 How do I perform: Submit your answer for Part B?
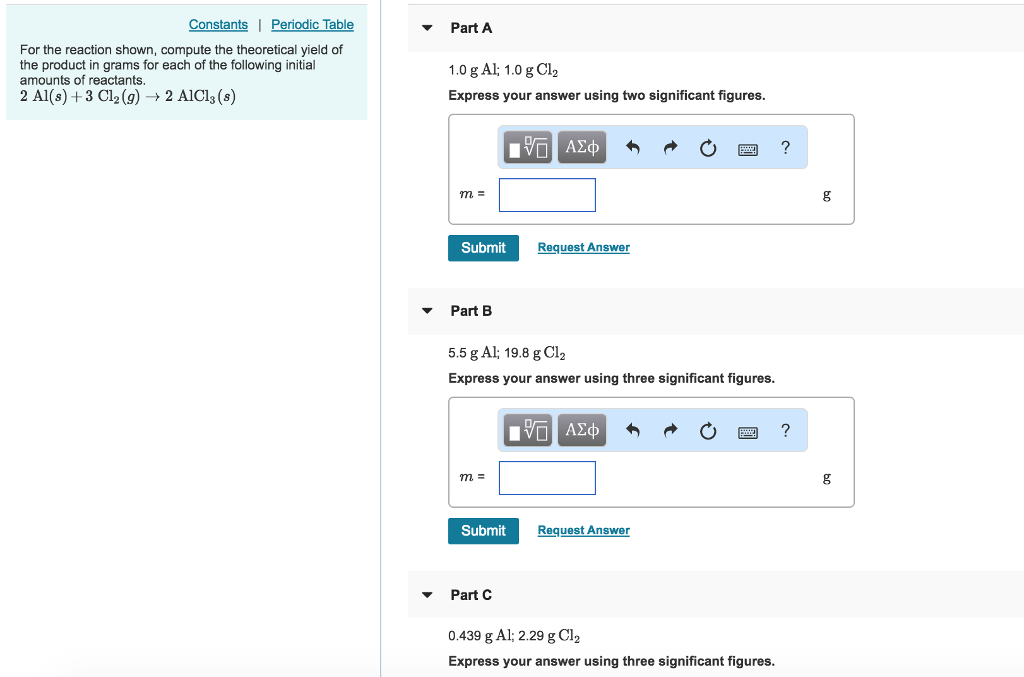(483, 530)
